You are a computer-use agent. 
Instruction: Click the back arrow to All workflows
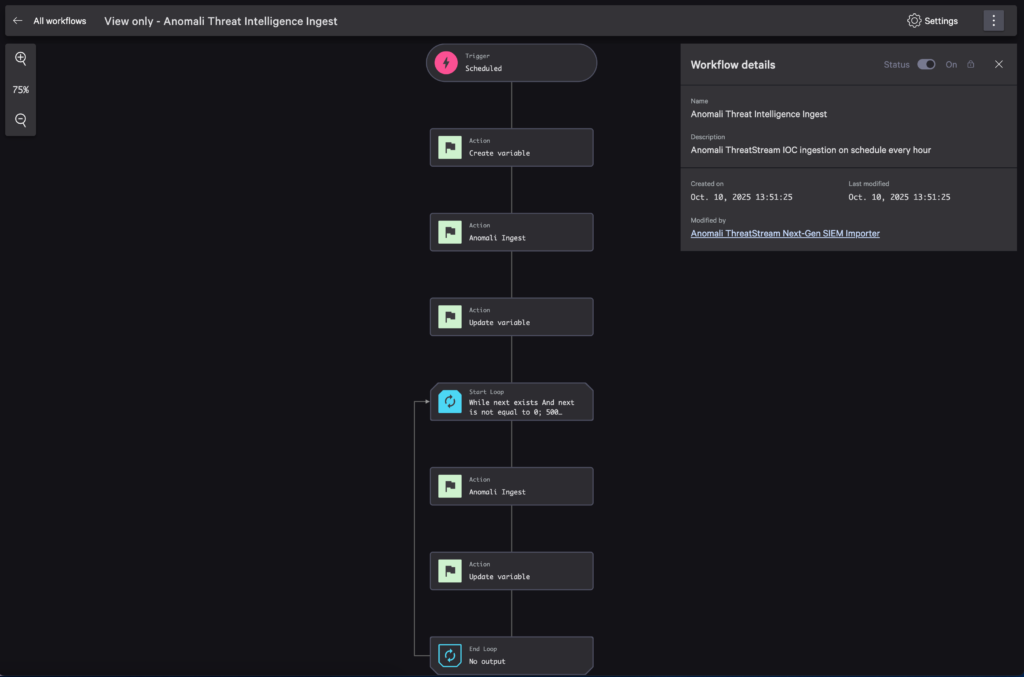17,20
